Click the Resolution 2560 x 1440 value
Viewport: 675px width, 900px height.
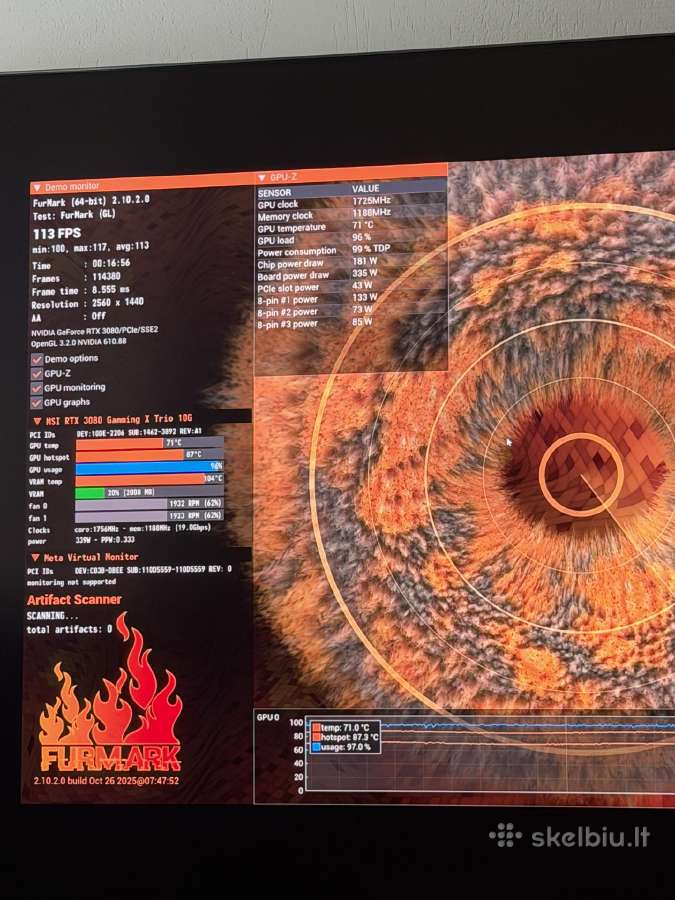(x=118, y=302)
